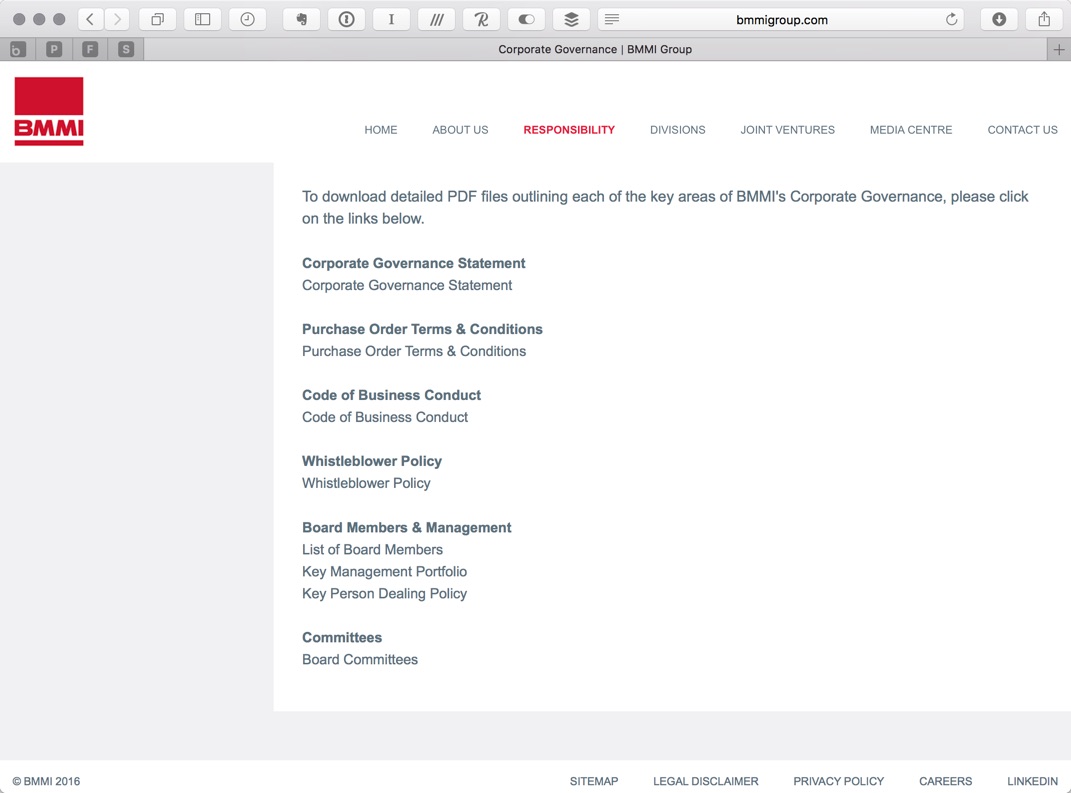This screenshot has height=793, width=1071.
Task: Open the DIVISIONS menu
Action: [678, 130]
